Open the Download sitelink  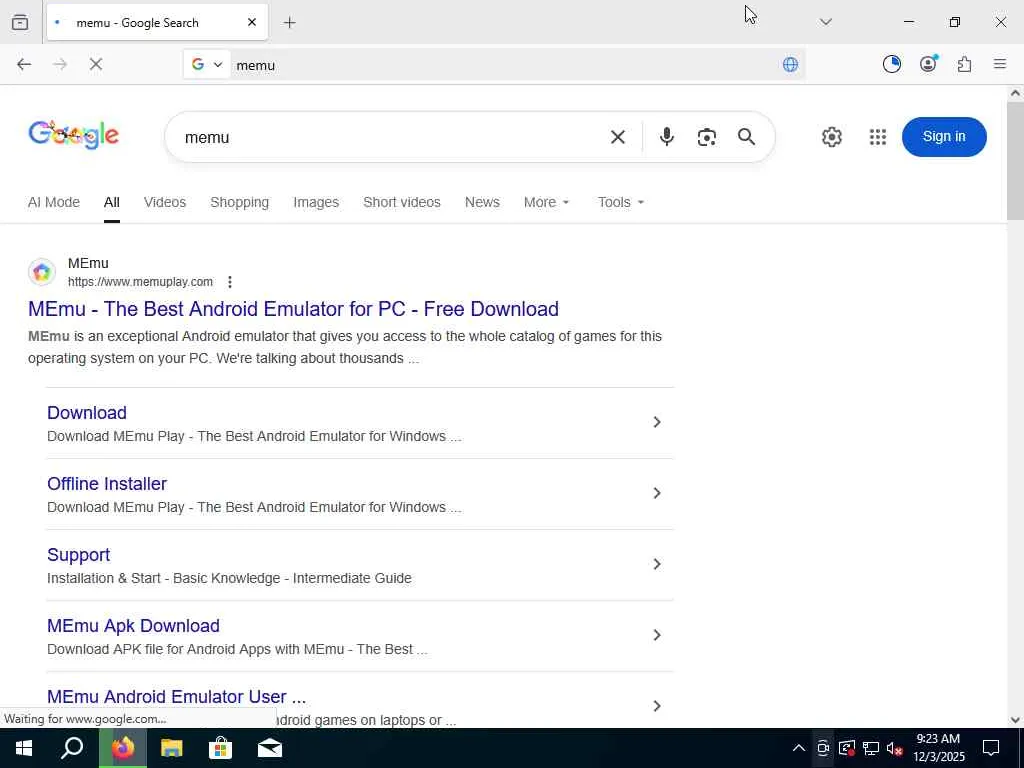tap(87, 413)
